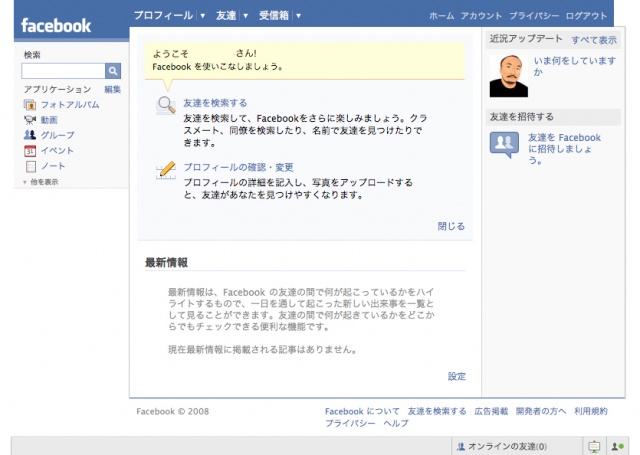Image resolution: width=640 pixels, height=455 pixels.
Task: Open オンラインの友達(0) chat tab
Action: point(502,446)
